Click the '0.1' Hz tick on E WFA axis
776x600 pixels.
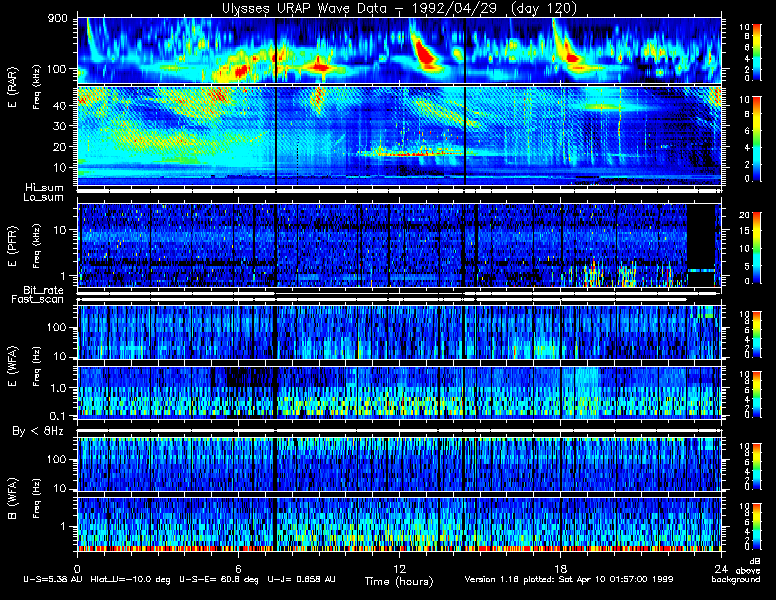click(x=57, y=416)
